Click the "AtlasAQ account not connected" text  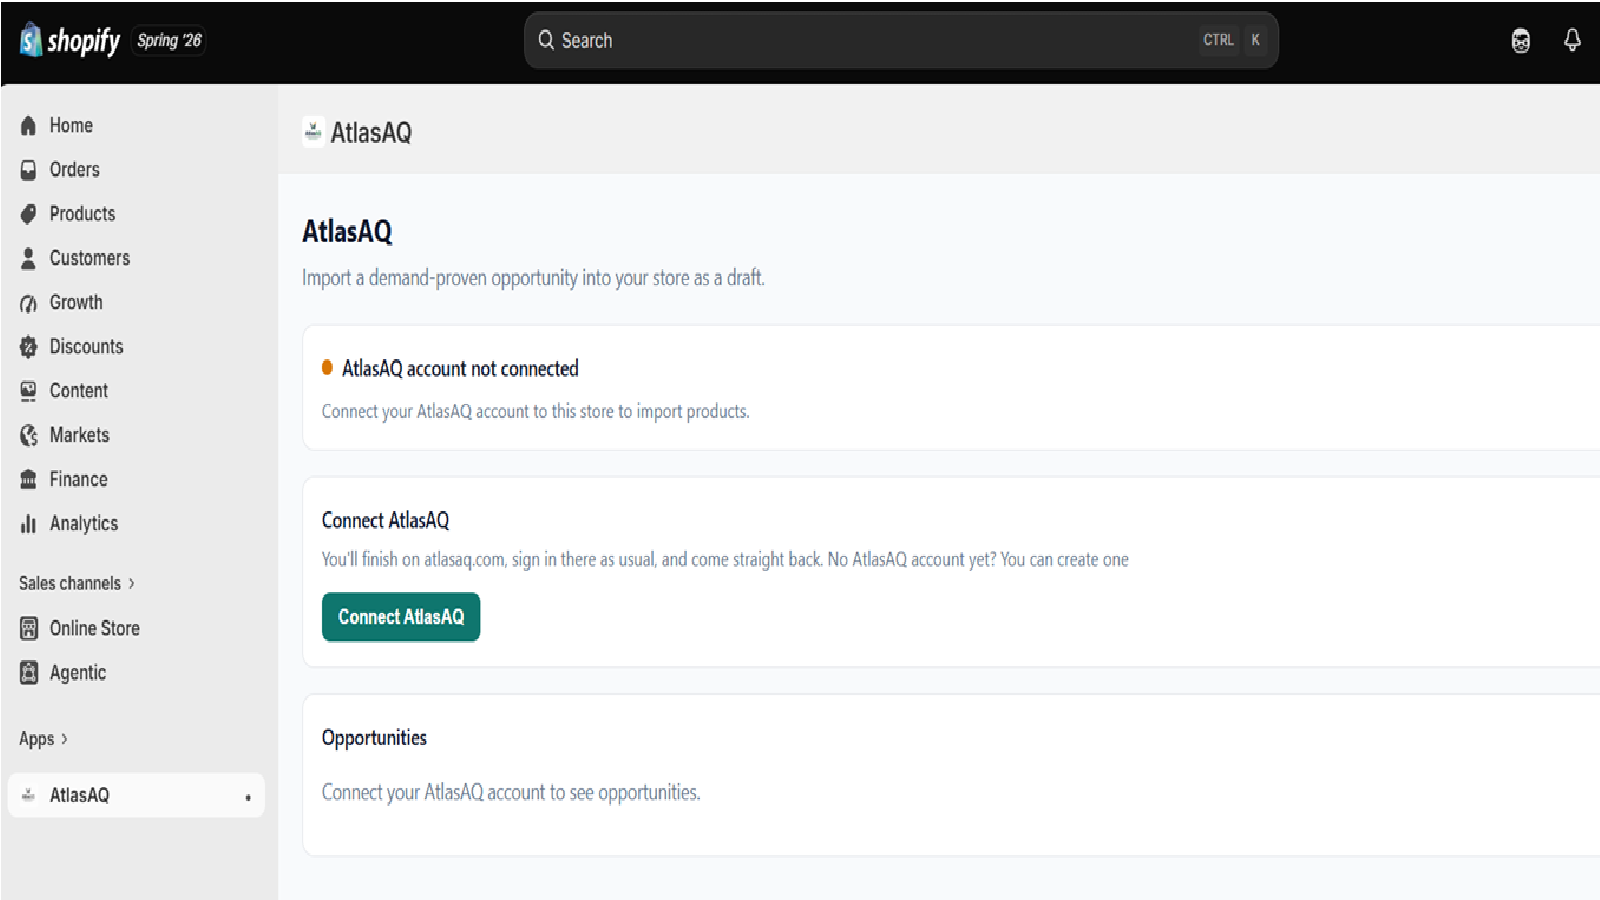point(460,369)
